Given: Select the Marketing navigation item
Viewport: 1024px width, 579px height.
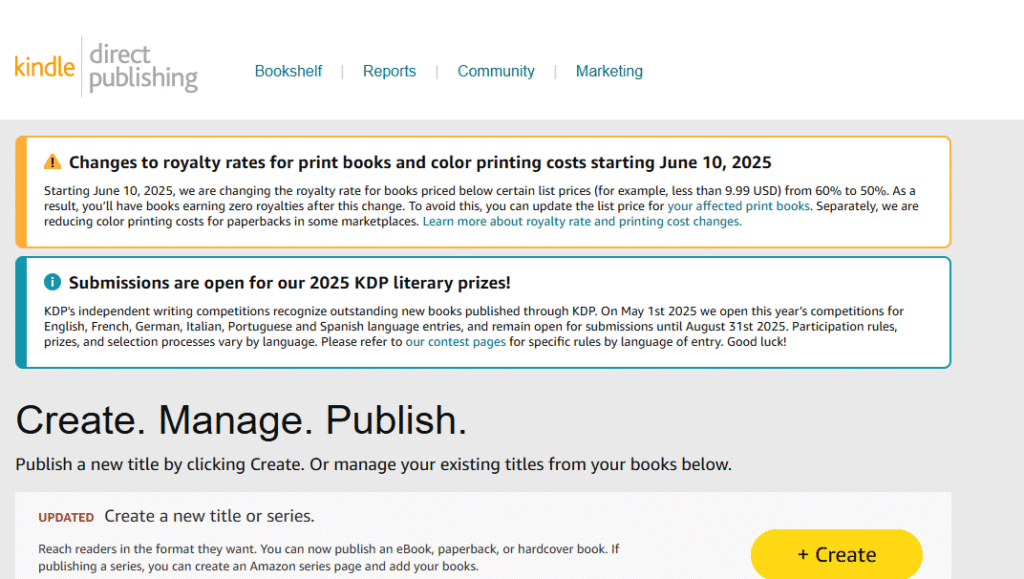Looking at the screenshot, I should 609,71.
